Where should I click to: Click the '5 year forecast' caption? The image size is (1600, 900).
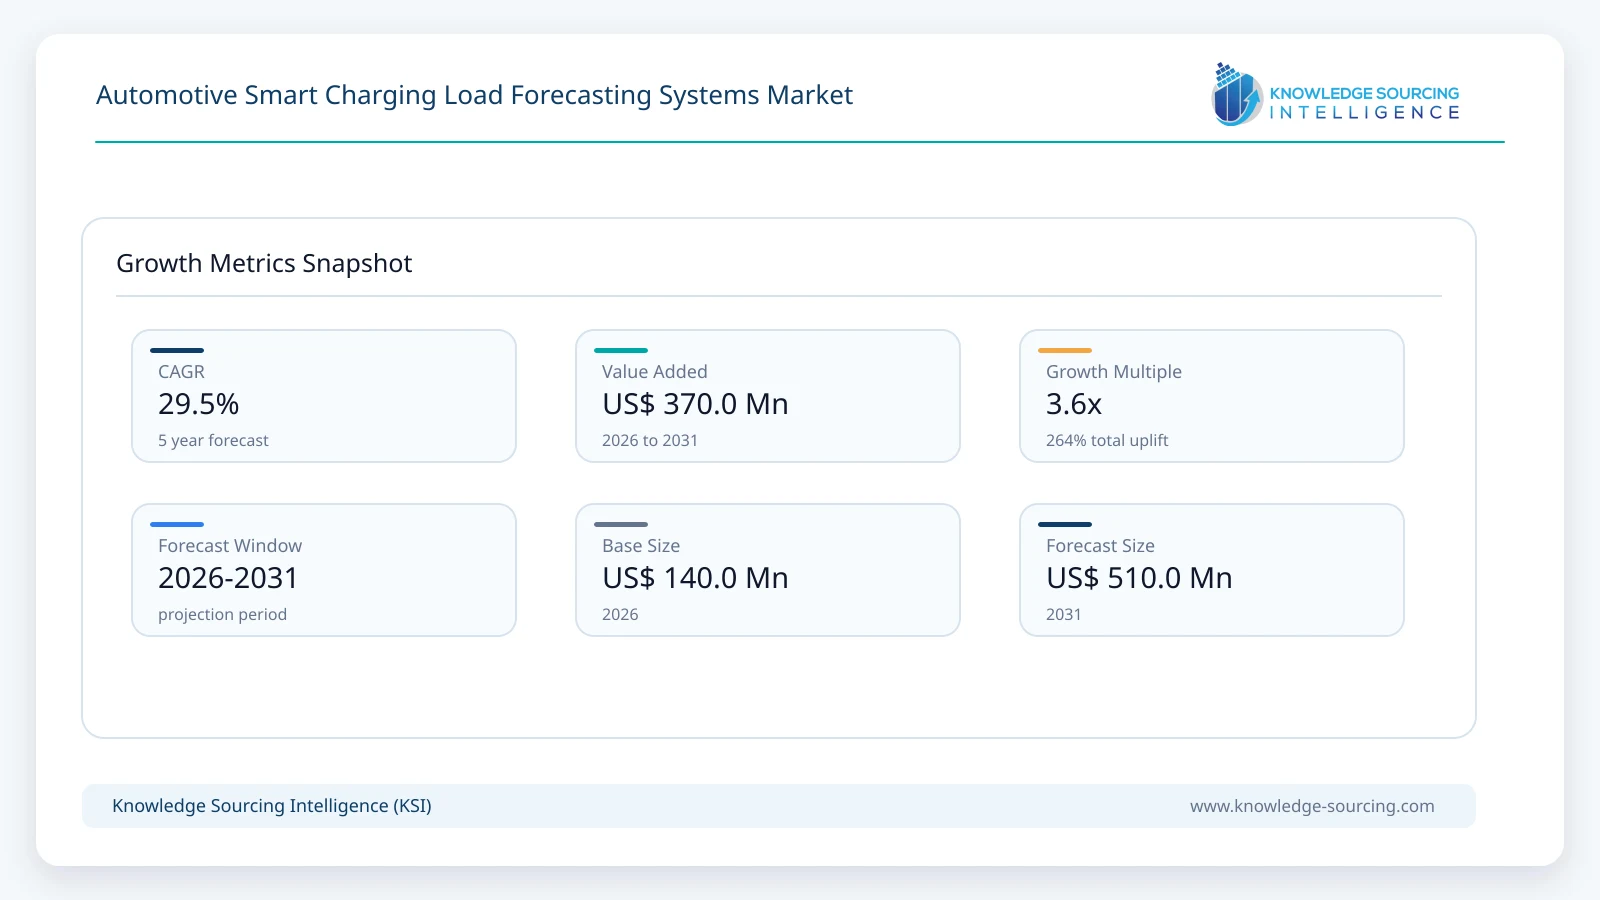pos(213,440)
